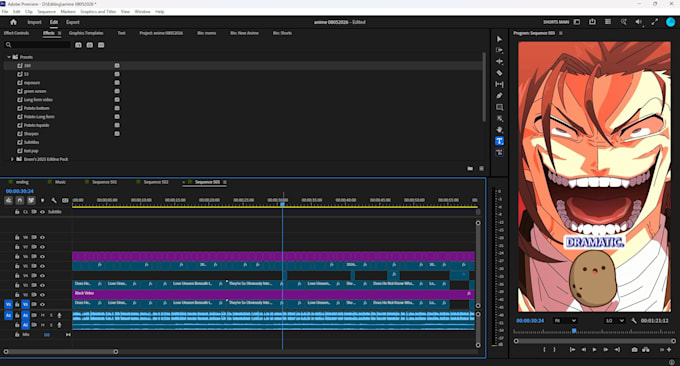680x366 pixels.
Task: Click the New Custom Bin folder icon
Action: click(x=470, y=169)
